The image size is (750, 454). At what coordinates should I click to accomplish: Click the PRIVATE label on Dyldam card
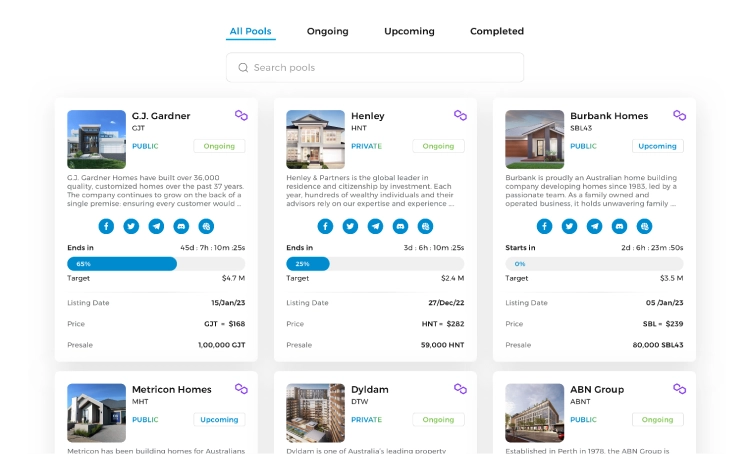366,420
